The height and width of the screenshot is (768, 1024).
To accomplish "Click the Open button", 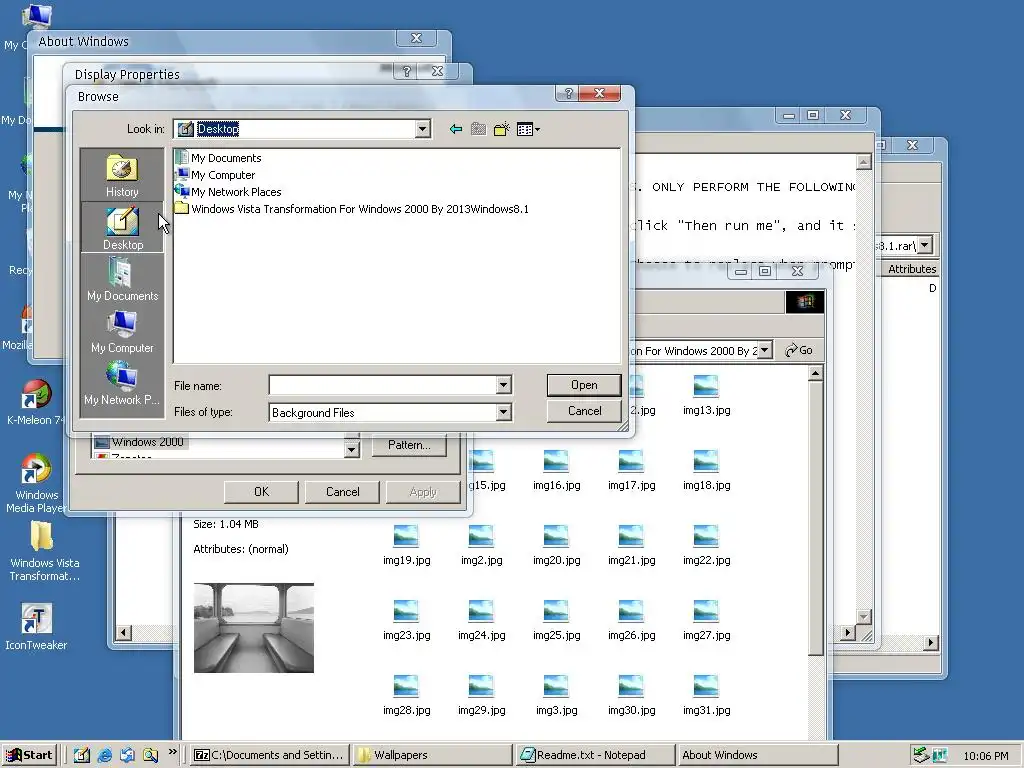I will tap(584, 385).
